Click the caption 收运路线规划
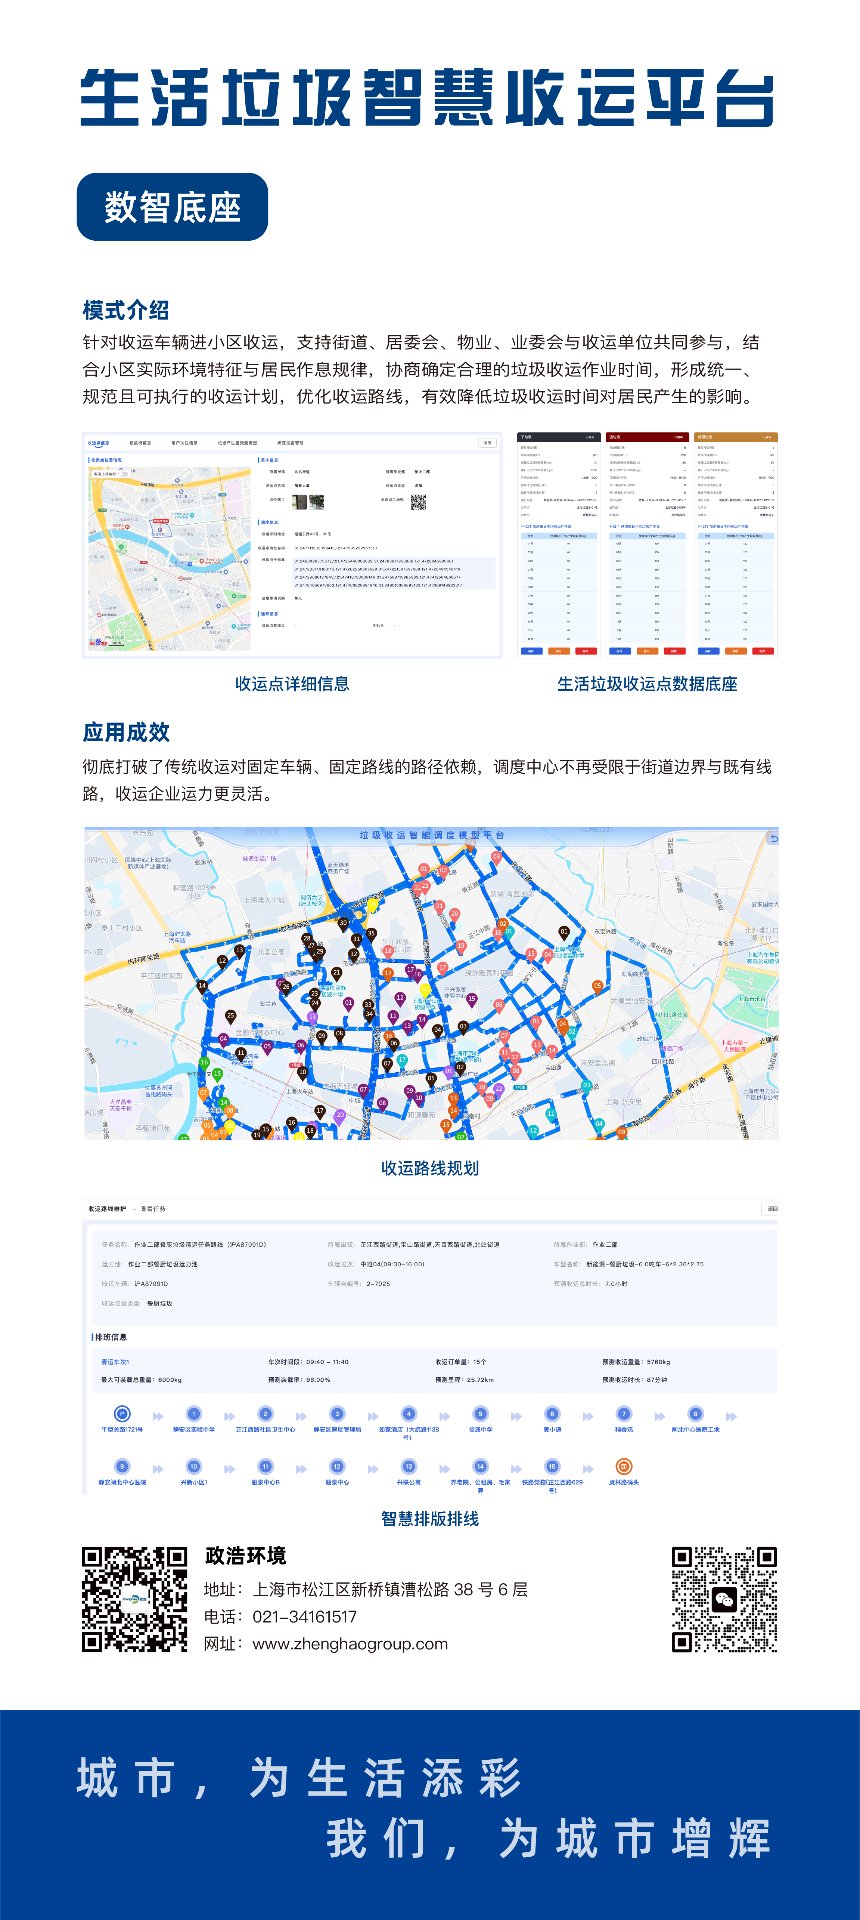 click(x=430, y=1168)
